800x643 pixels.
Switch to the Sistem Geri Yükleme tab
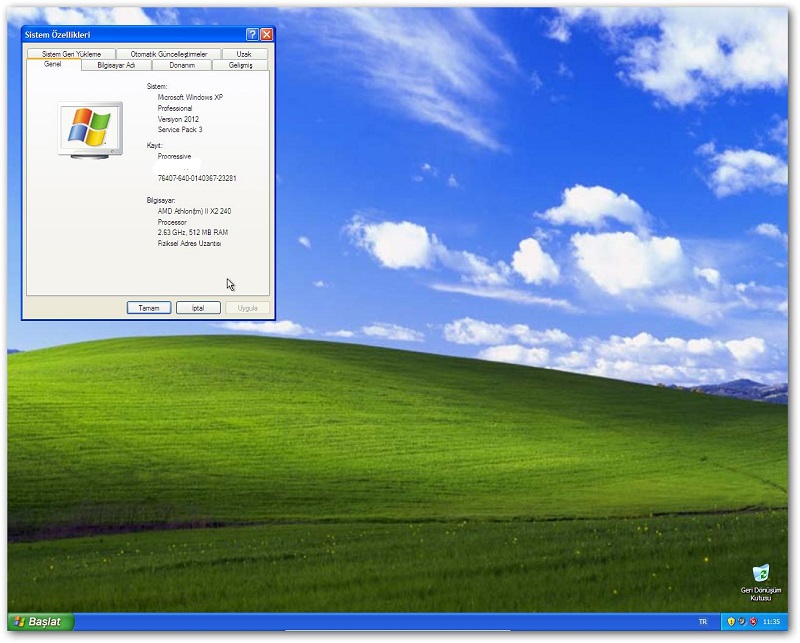pyautogui.click(x=71, y=54)
